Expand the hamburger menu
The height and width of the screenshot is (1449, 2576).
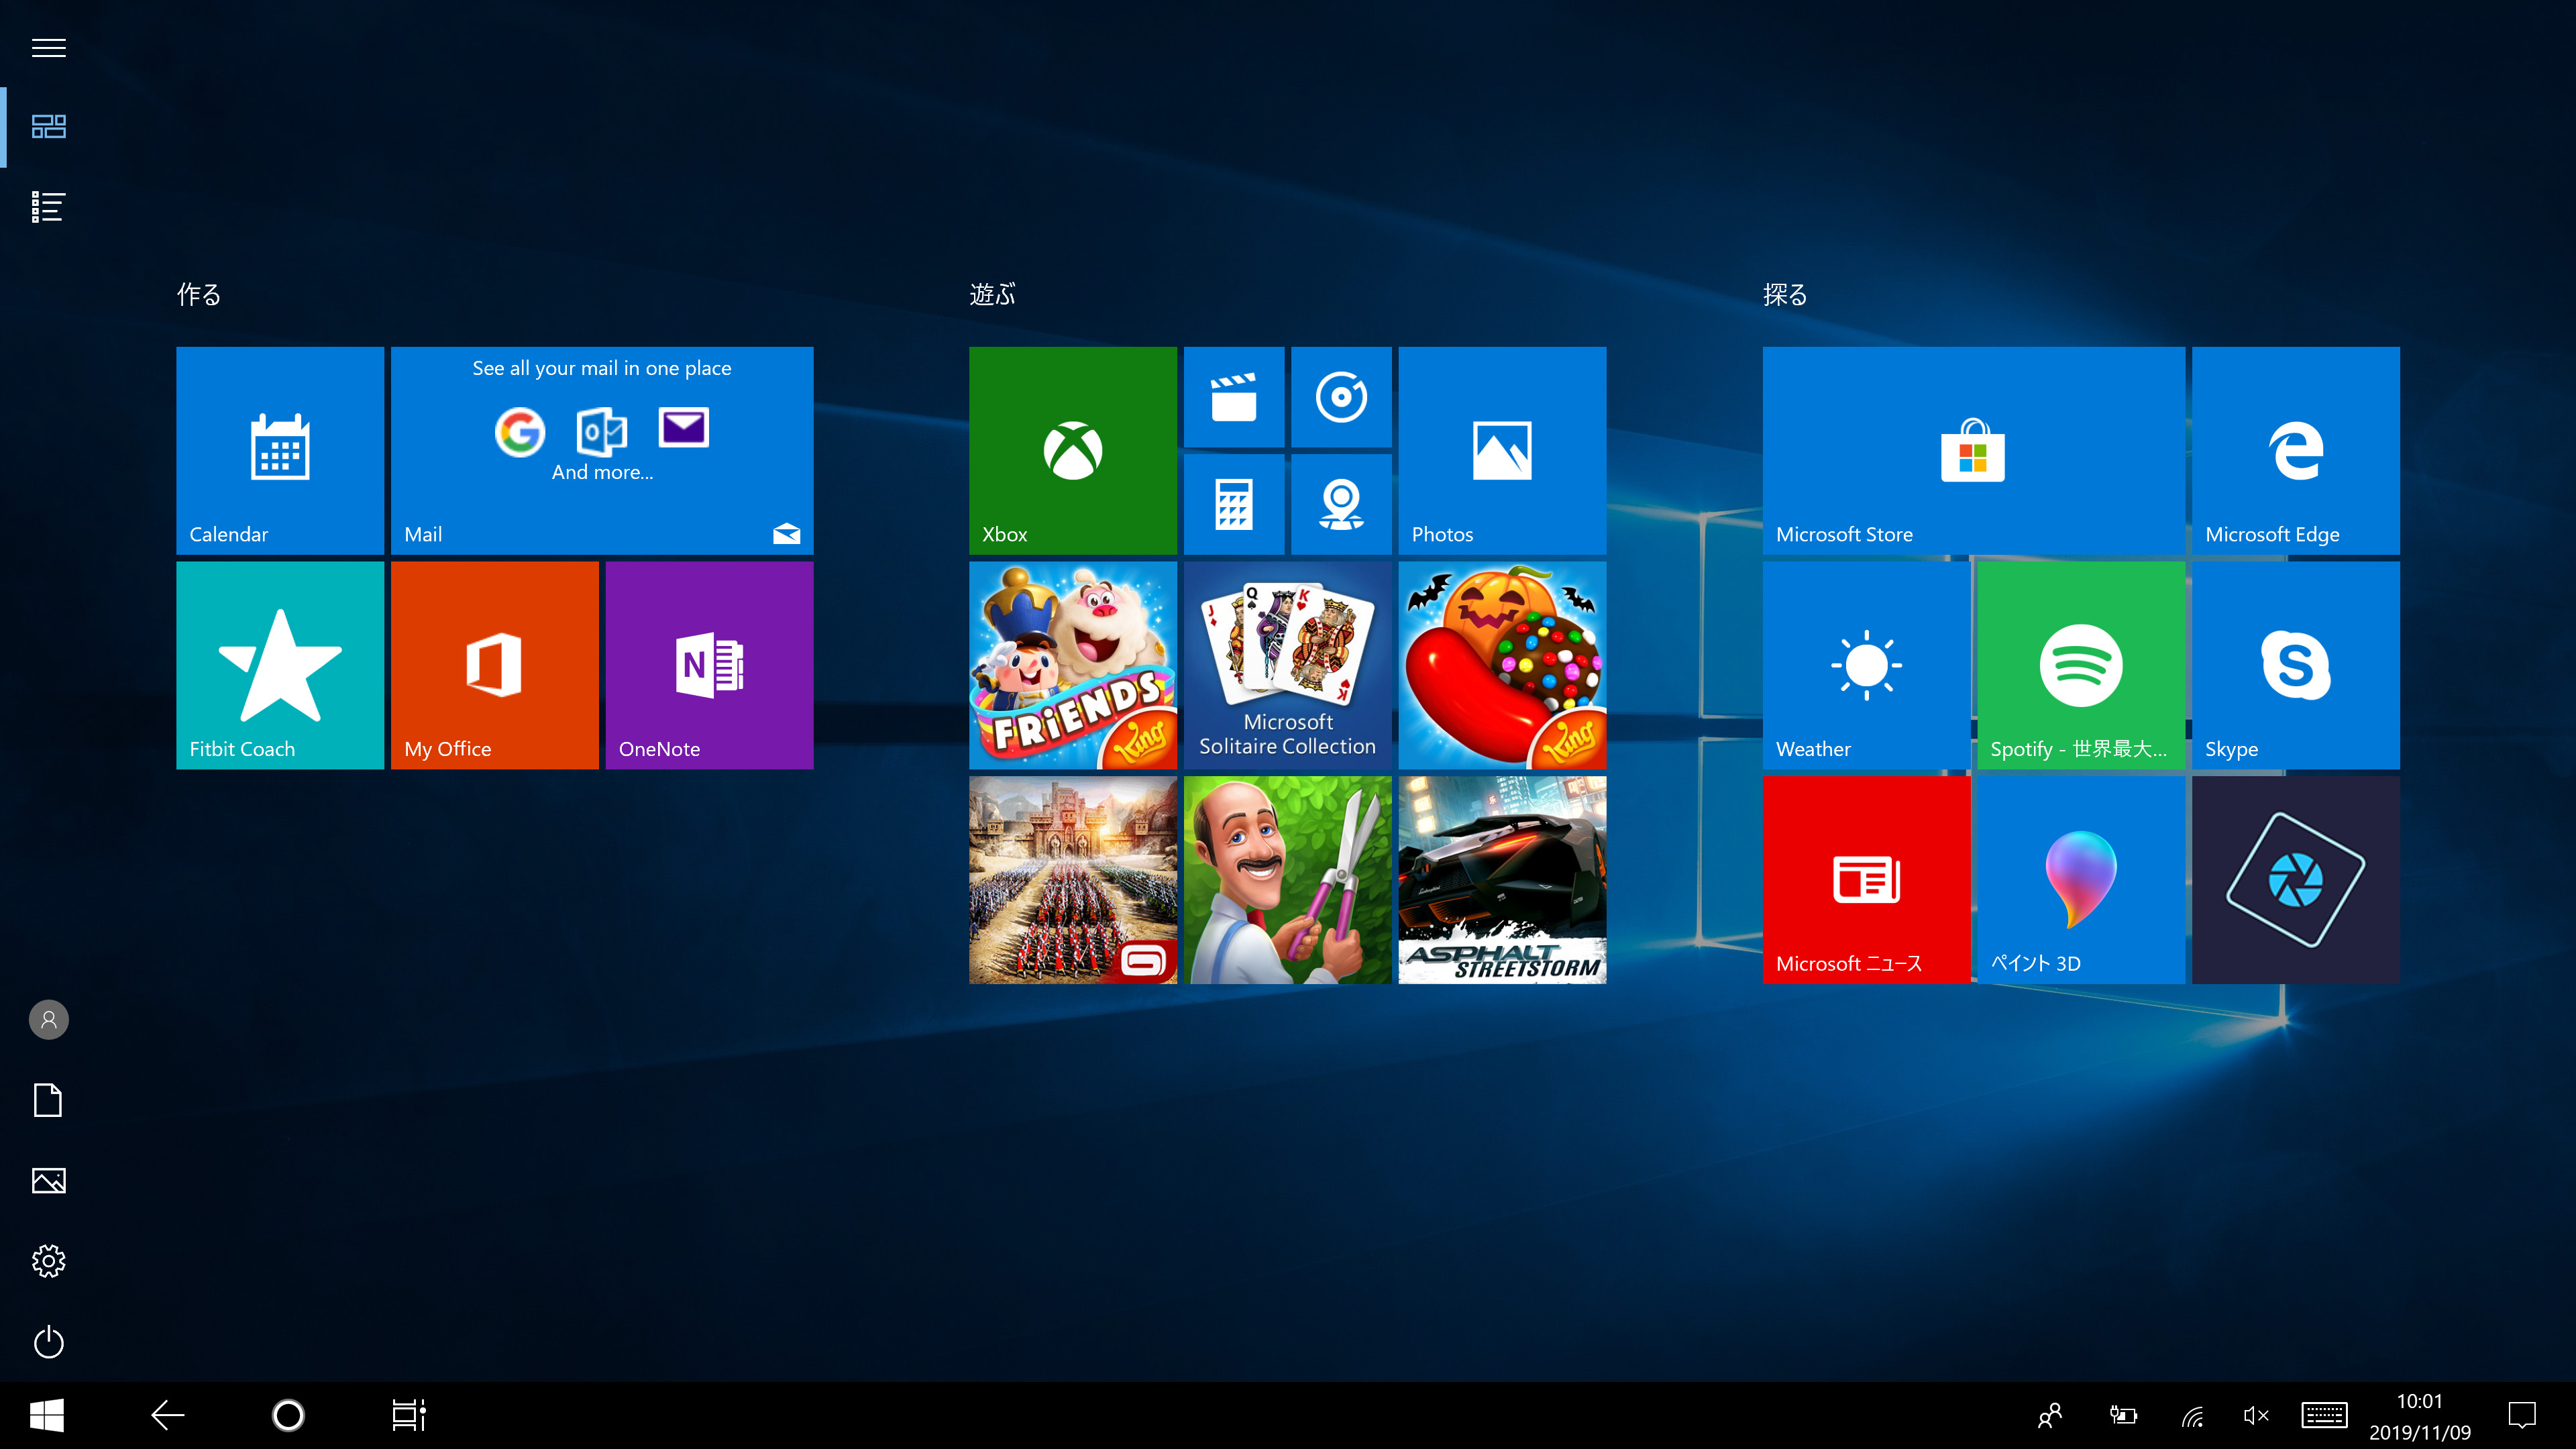point(48,48)
